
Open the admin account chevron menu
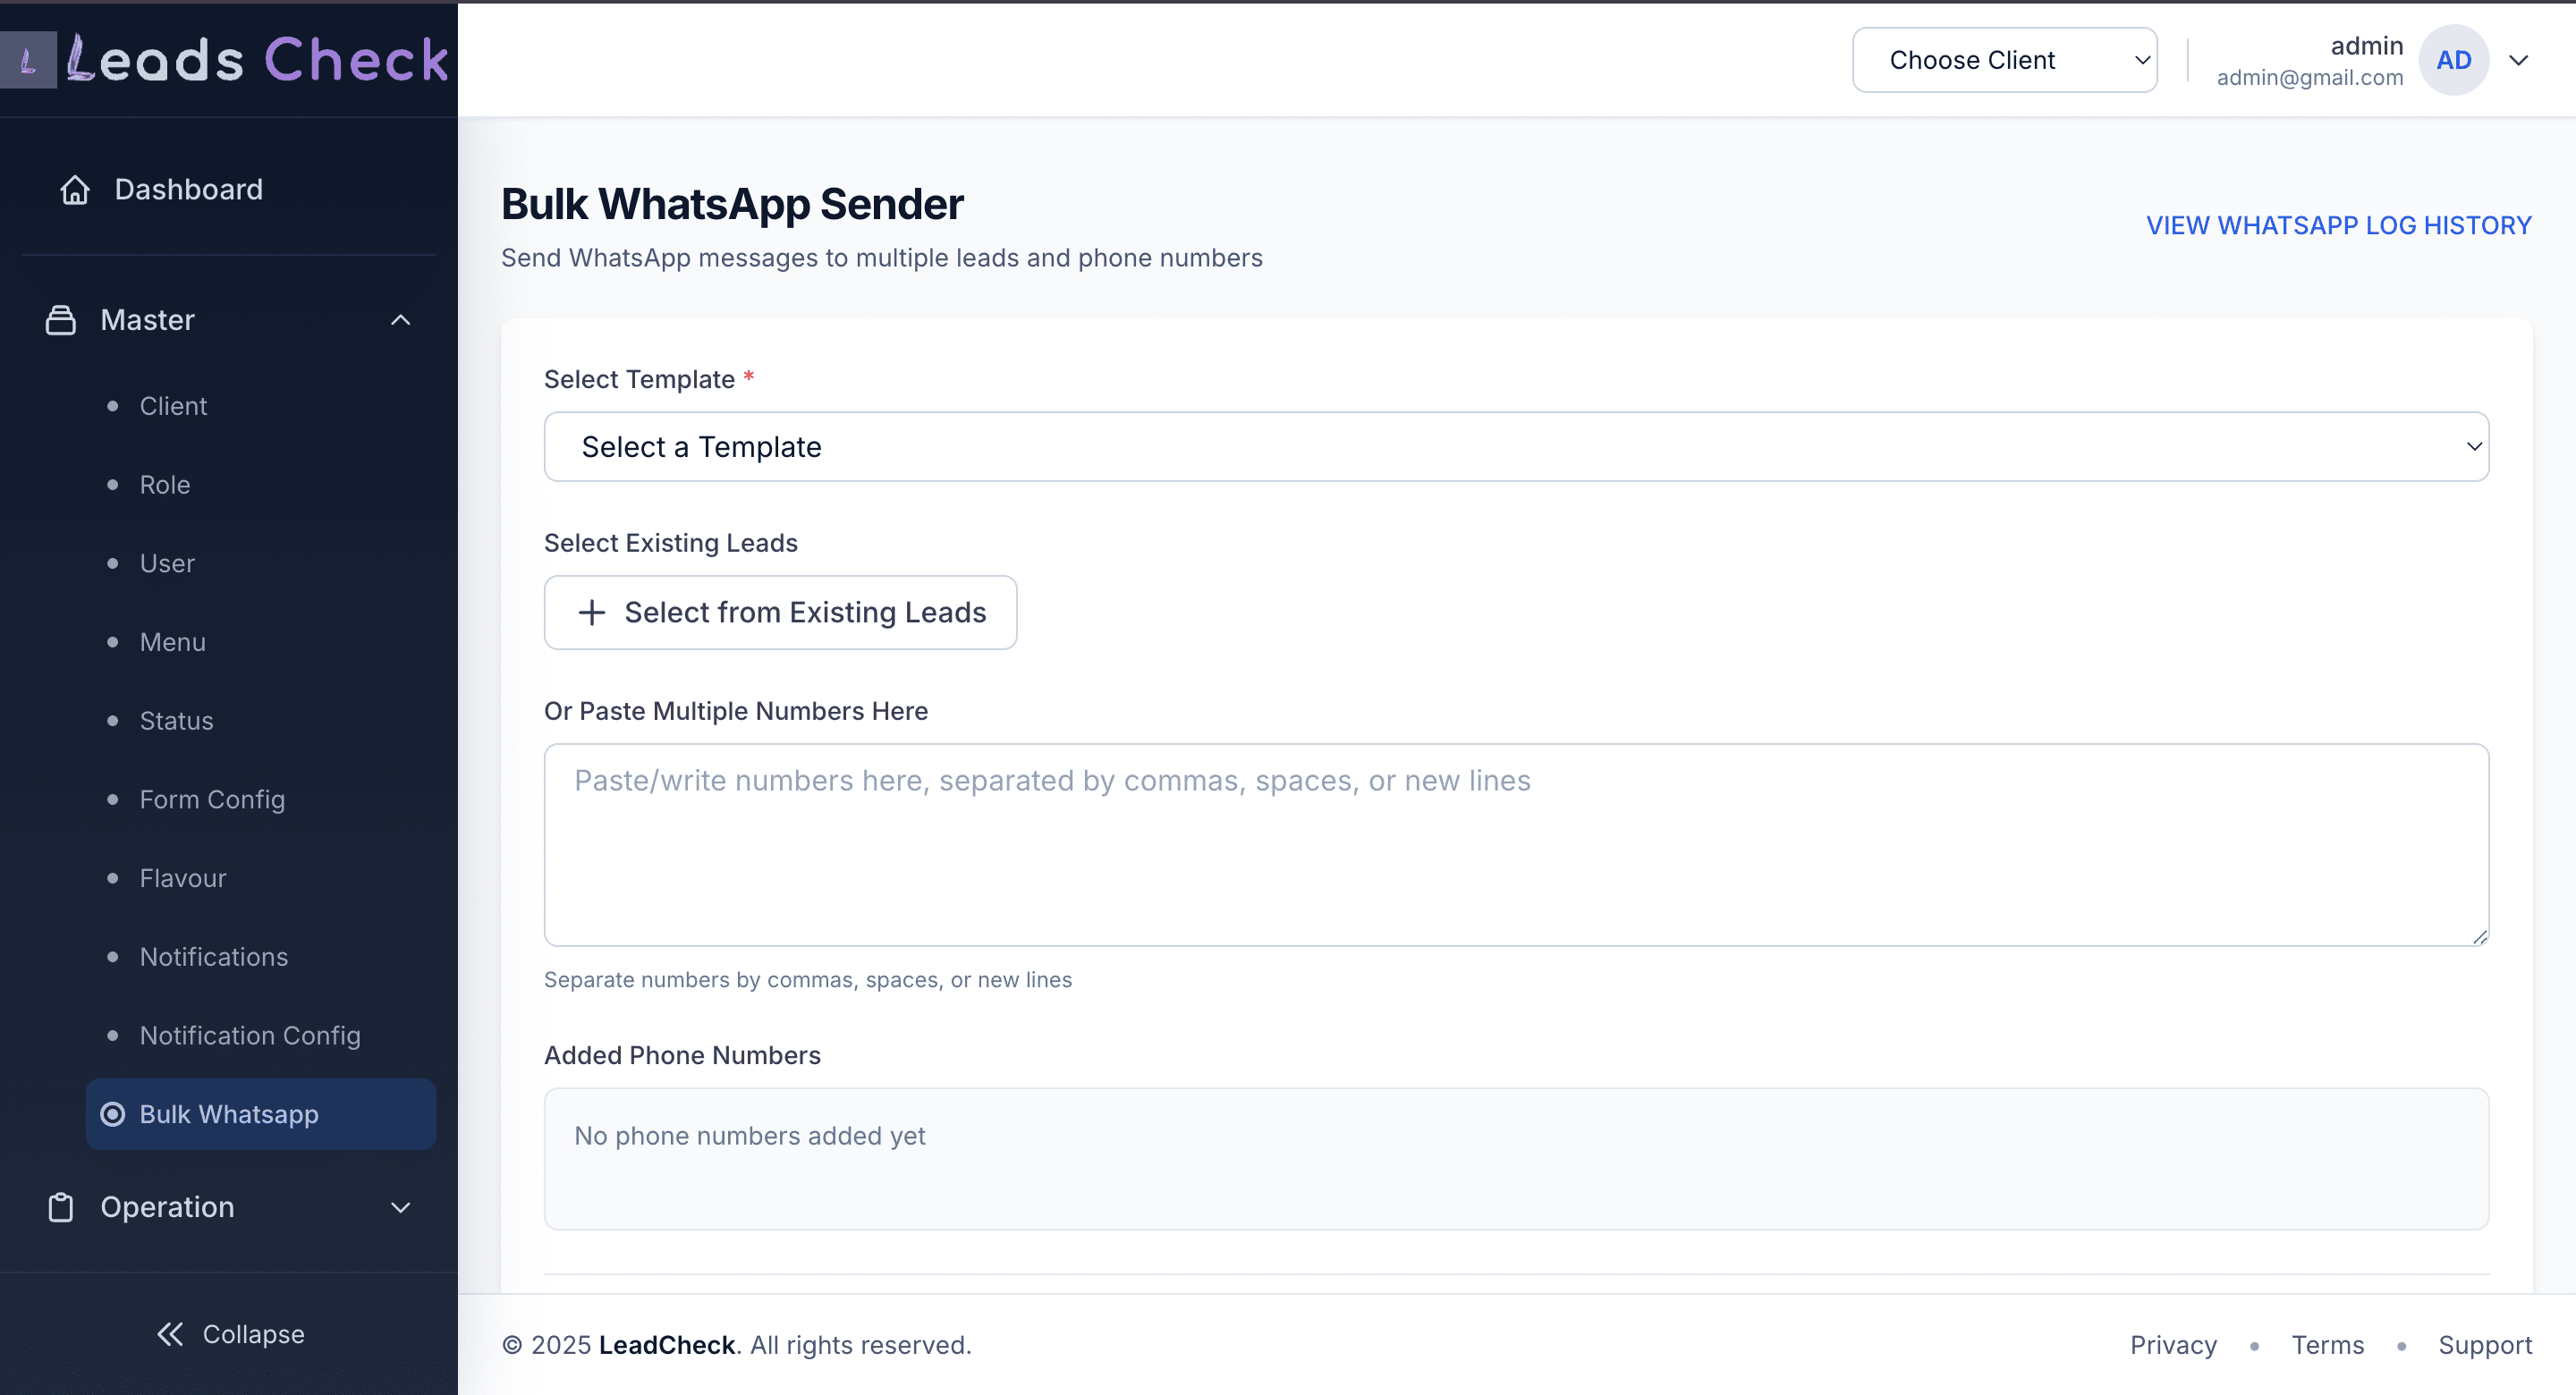[2520, 61]
